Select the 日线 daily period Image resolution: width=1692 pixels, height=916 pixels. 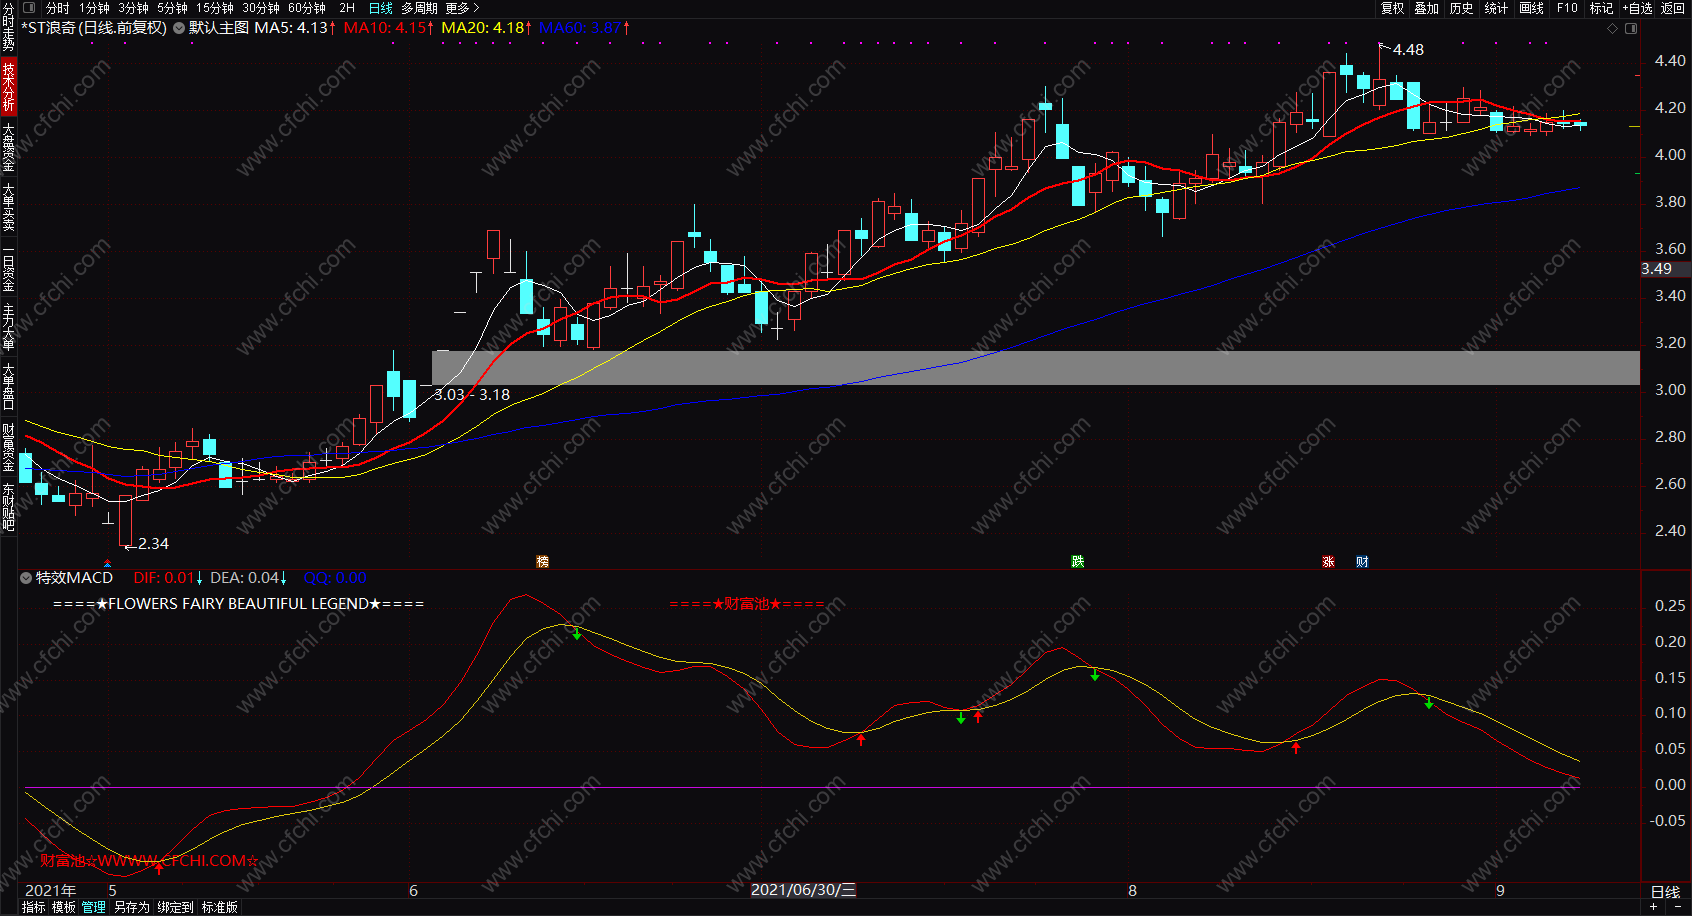(381, 8)
